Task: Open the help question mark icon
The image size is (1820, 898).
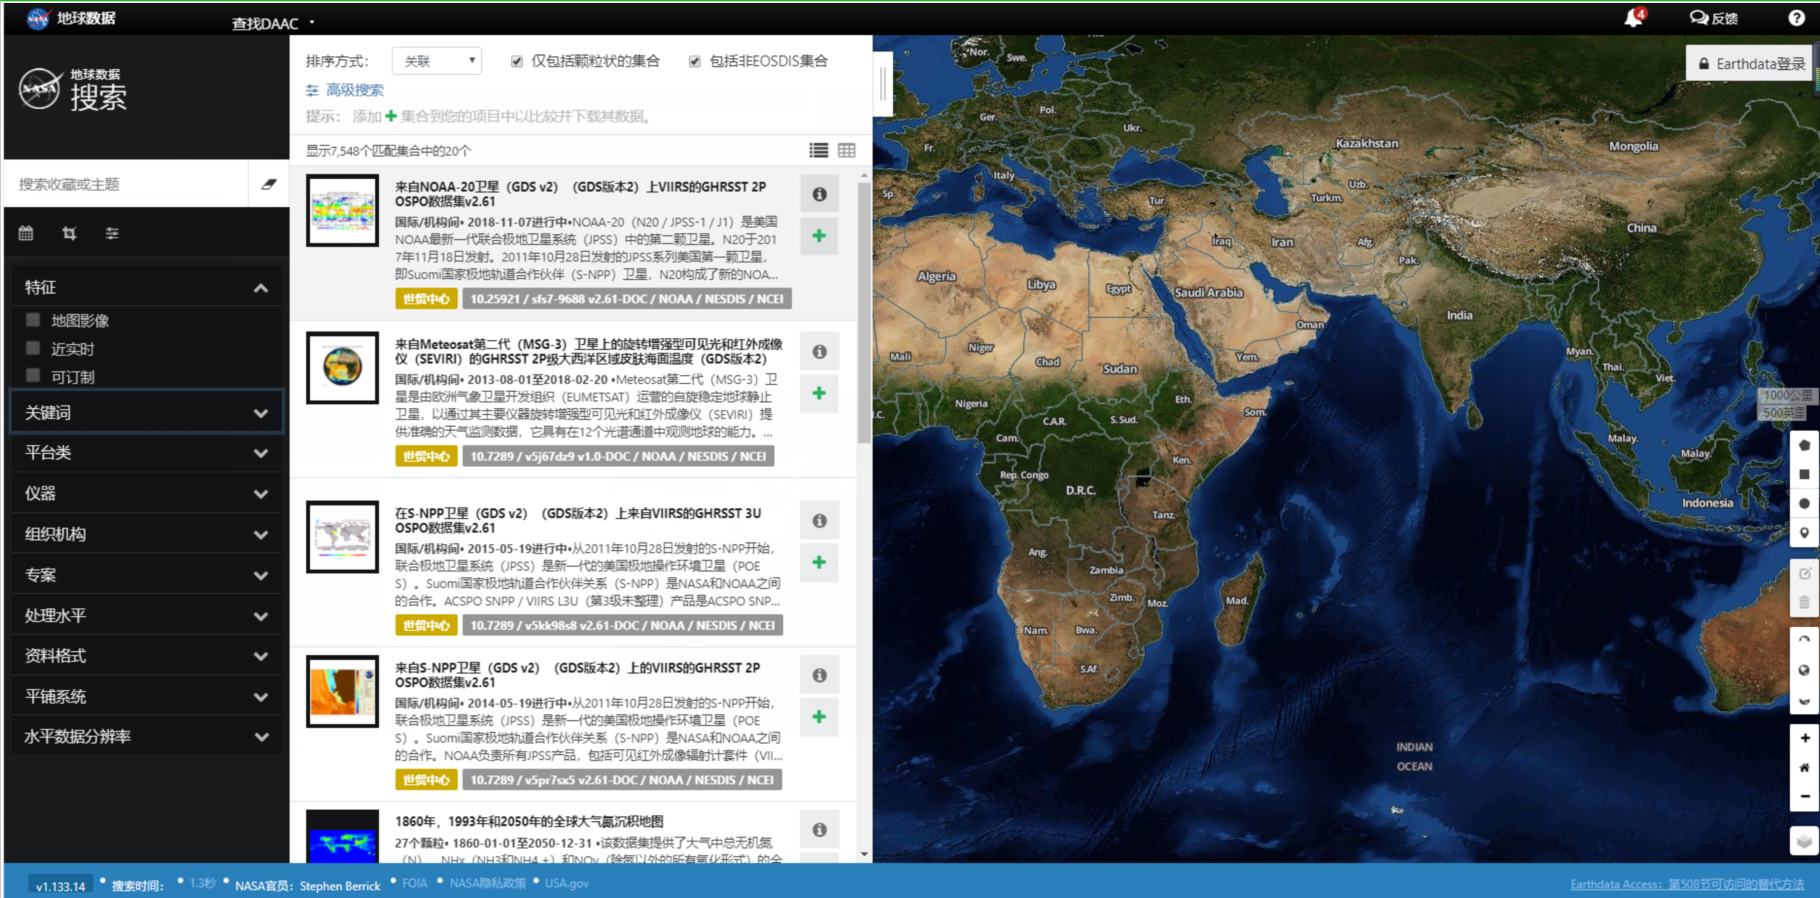Action: pyautogui.click(x=1796, y=18)
